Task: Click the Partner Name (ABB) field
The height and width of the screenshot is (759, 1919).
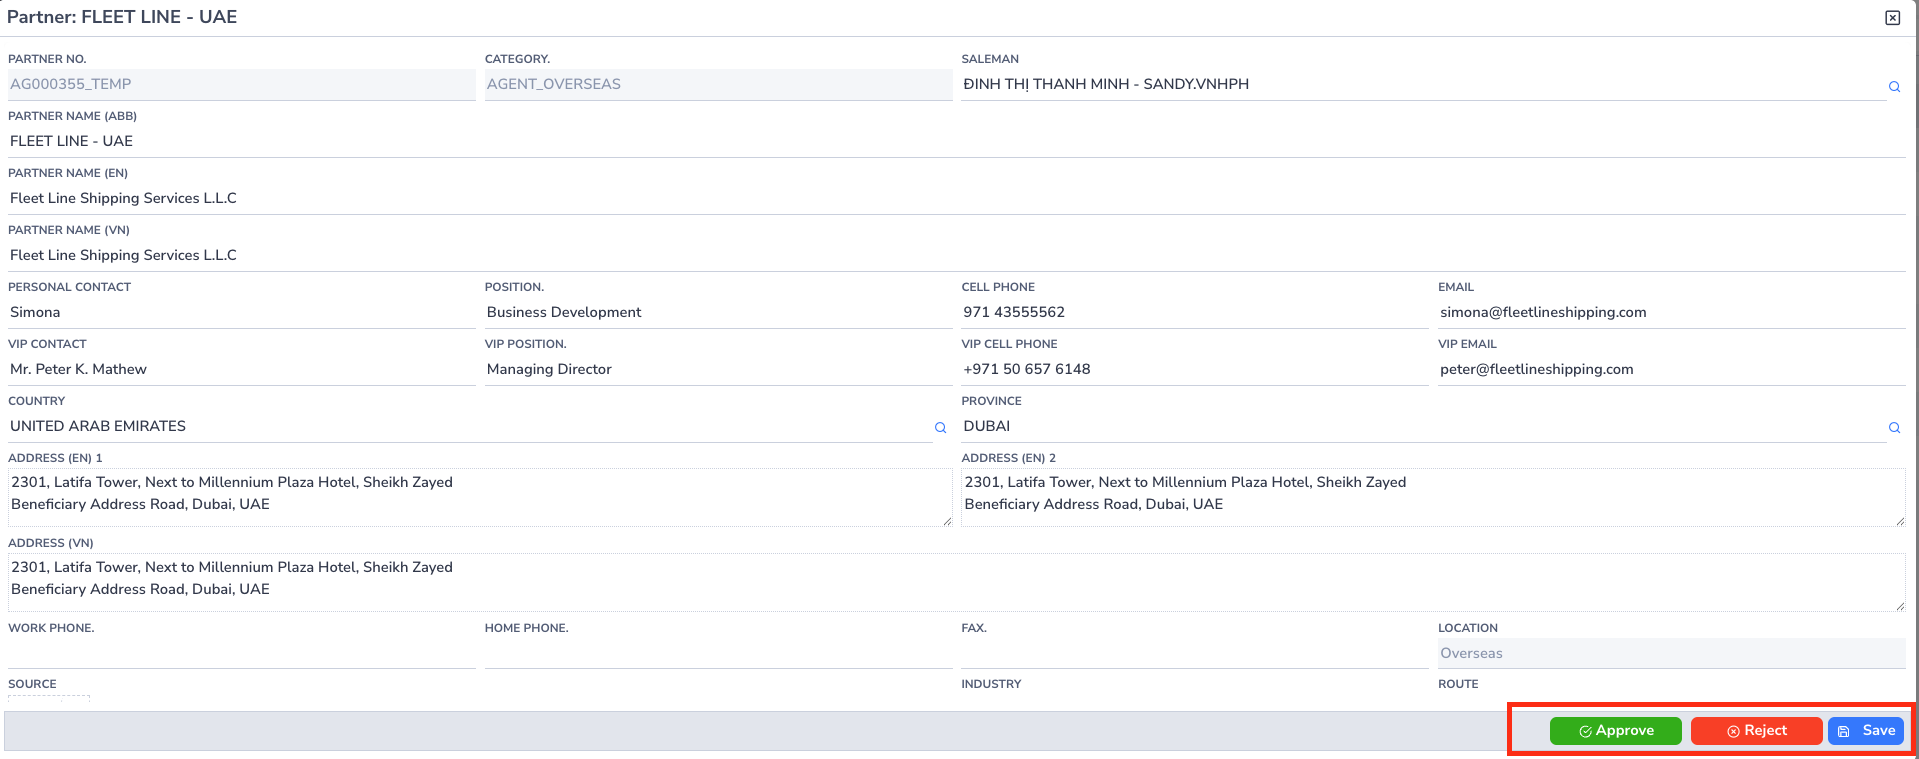Action: click(x=955, y=141)
